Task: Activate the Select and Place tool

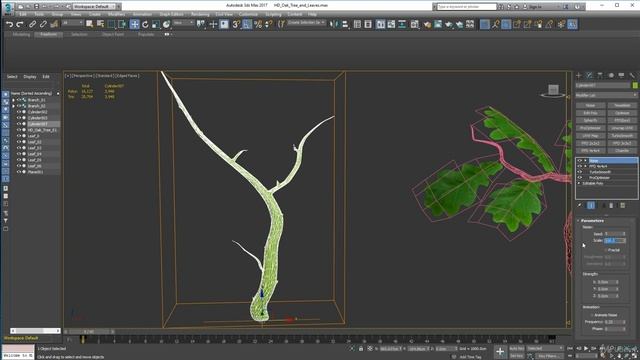Action: [x=166, y=24]
